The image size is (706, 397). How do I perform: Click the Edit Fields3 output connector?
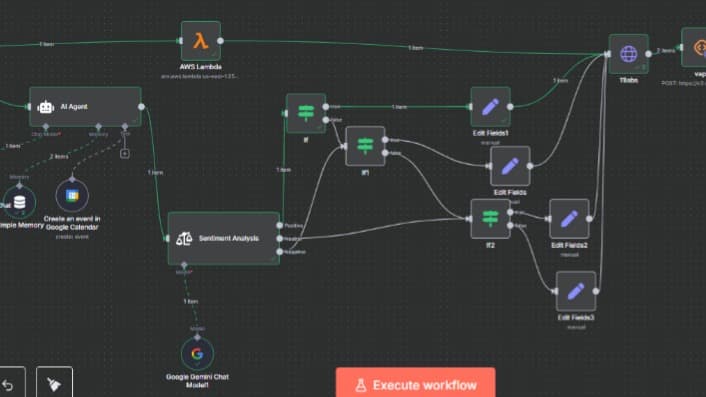pos(596,291)
